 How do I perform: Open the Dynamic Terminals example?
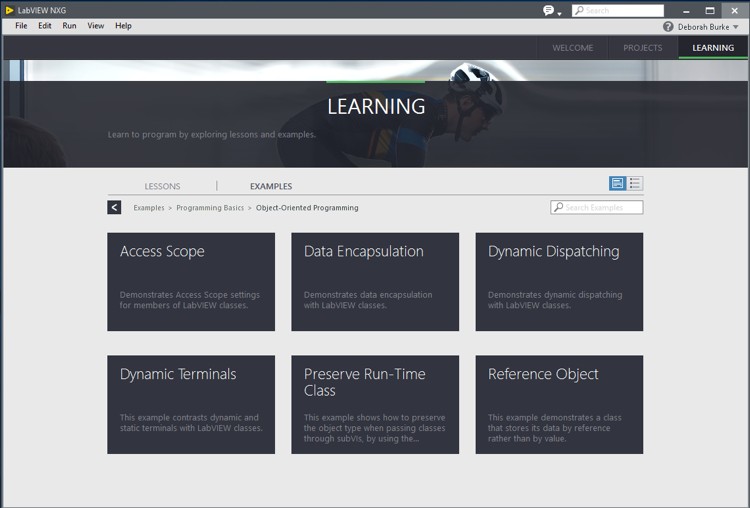[191, 404]
